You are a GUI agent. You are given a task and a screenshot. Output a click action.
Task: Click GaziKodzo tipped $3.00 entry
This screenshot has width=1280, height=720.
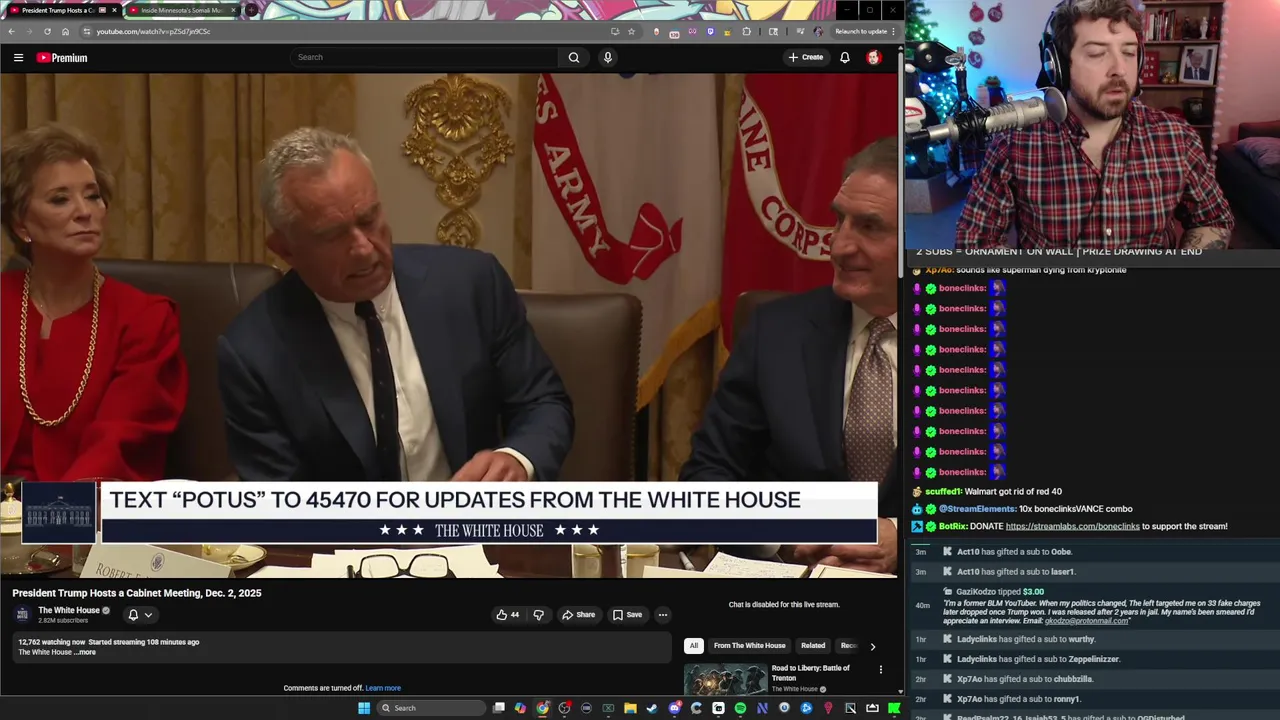(x=1000, y=592)
